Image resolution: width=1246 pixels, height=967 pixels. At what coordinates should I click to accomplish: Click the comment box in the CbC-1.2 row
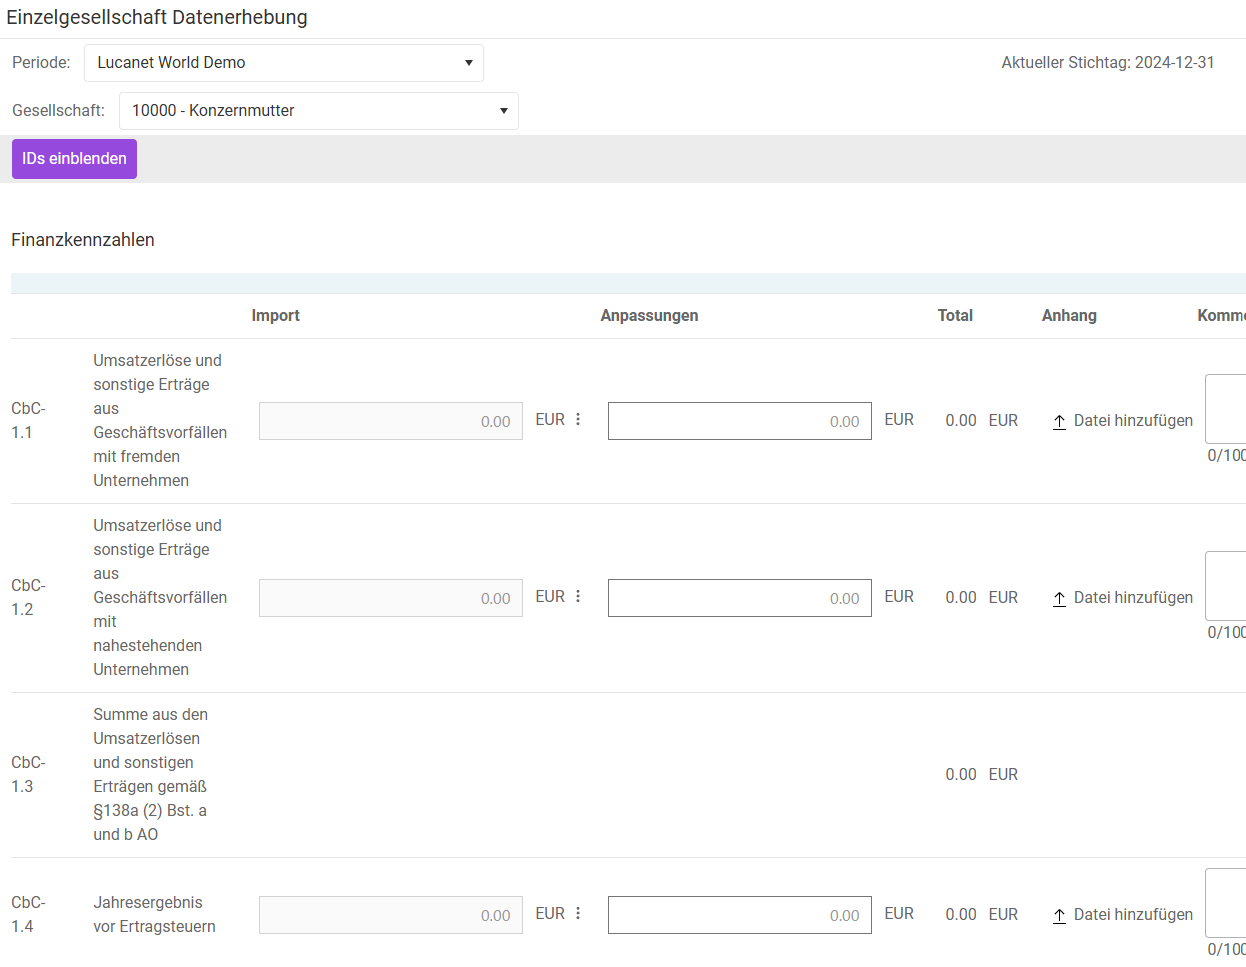1226,586
